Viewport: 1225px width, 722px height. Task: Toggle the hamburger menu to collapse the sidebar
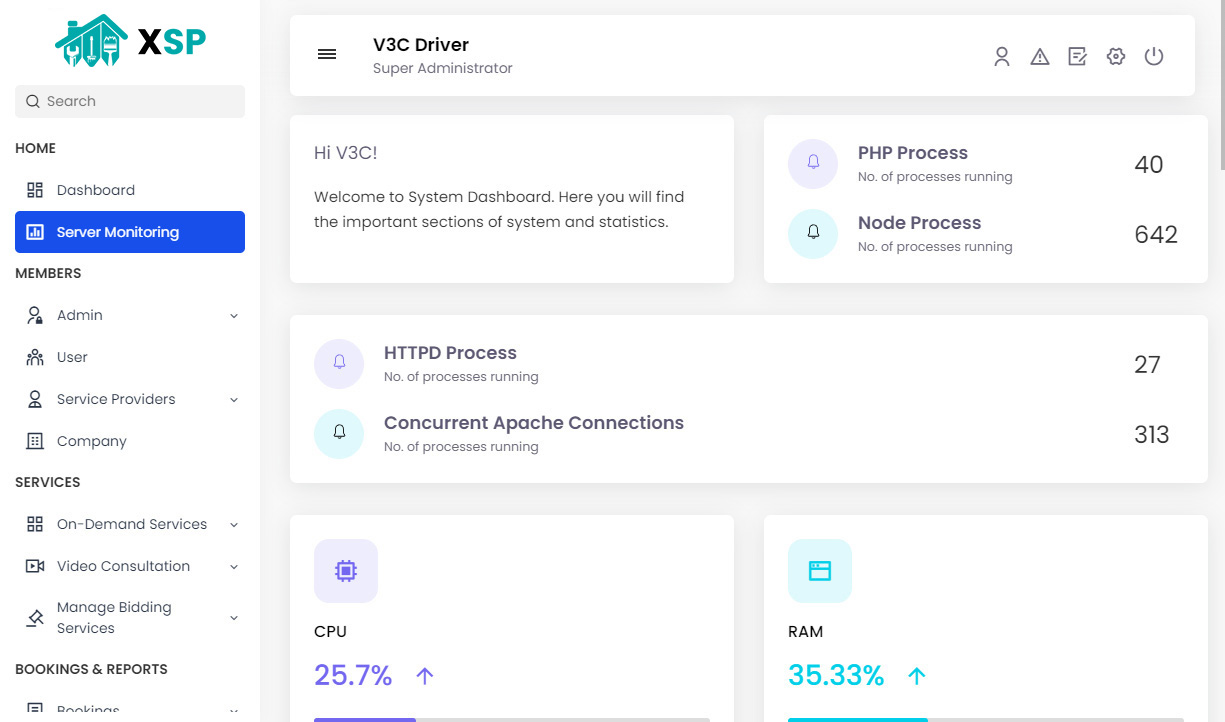click(x=327, y=54)
